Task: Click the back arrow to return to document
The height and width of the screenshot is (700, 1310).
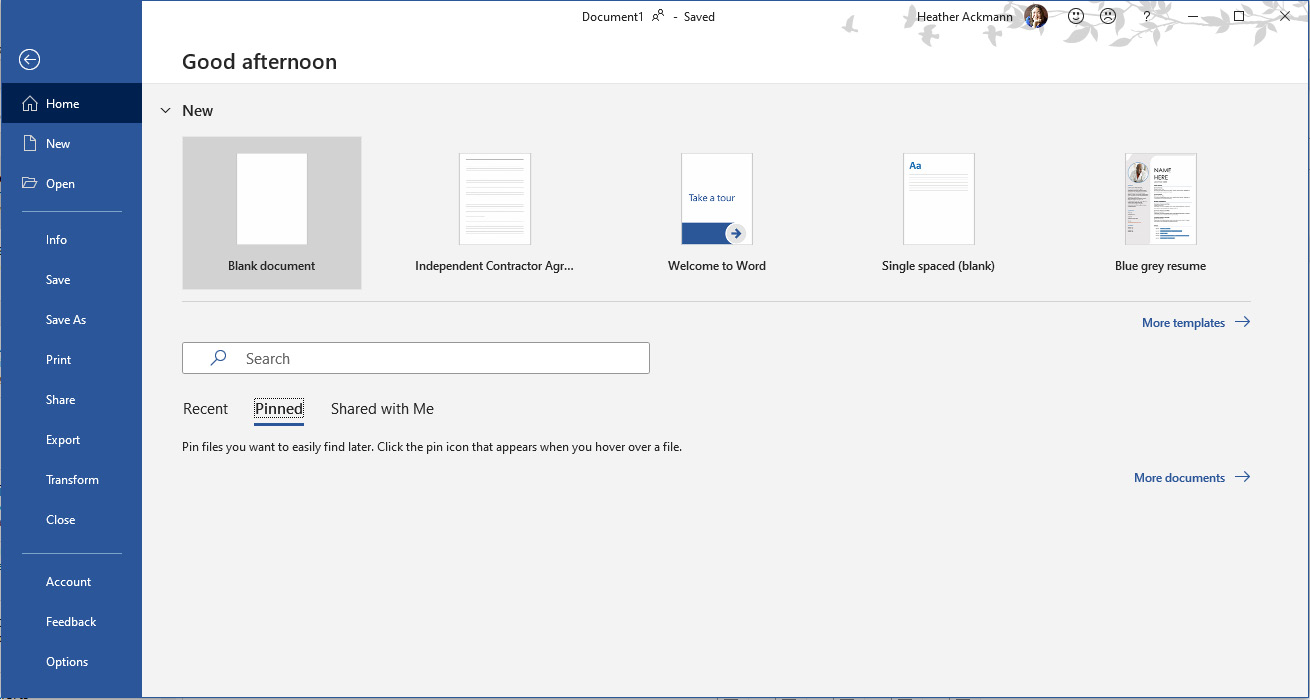Action: pos(30,60)
